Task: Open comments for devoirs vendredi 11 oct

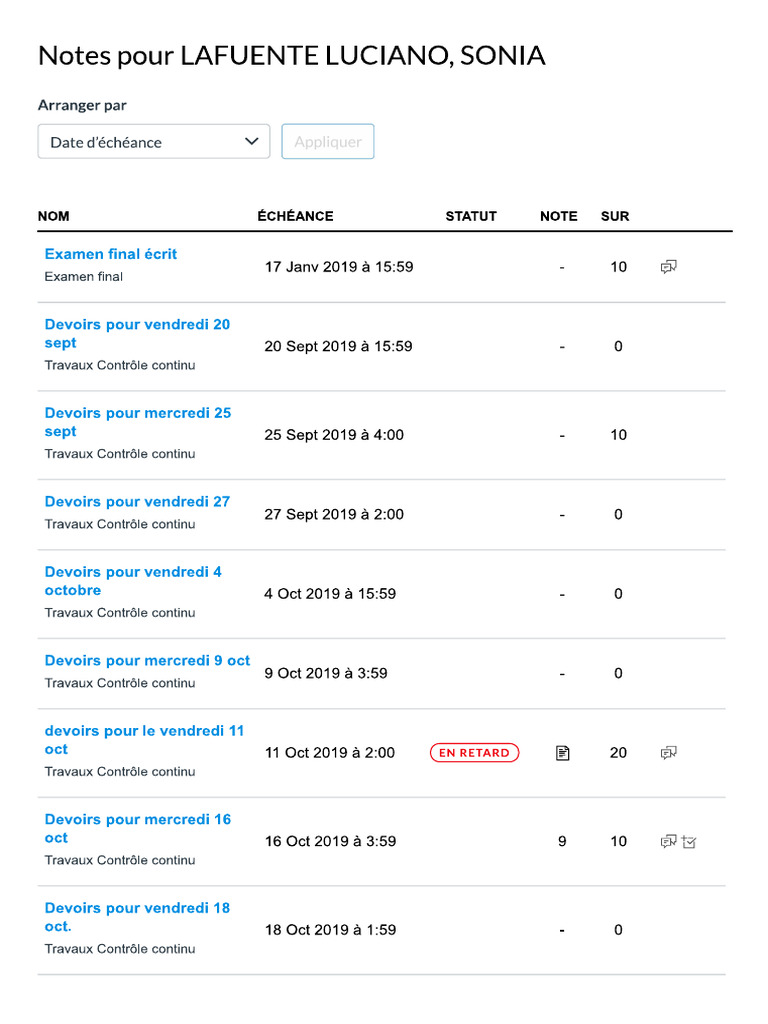Action: tap(669, 753)
